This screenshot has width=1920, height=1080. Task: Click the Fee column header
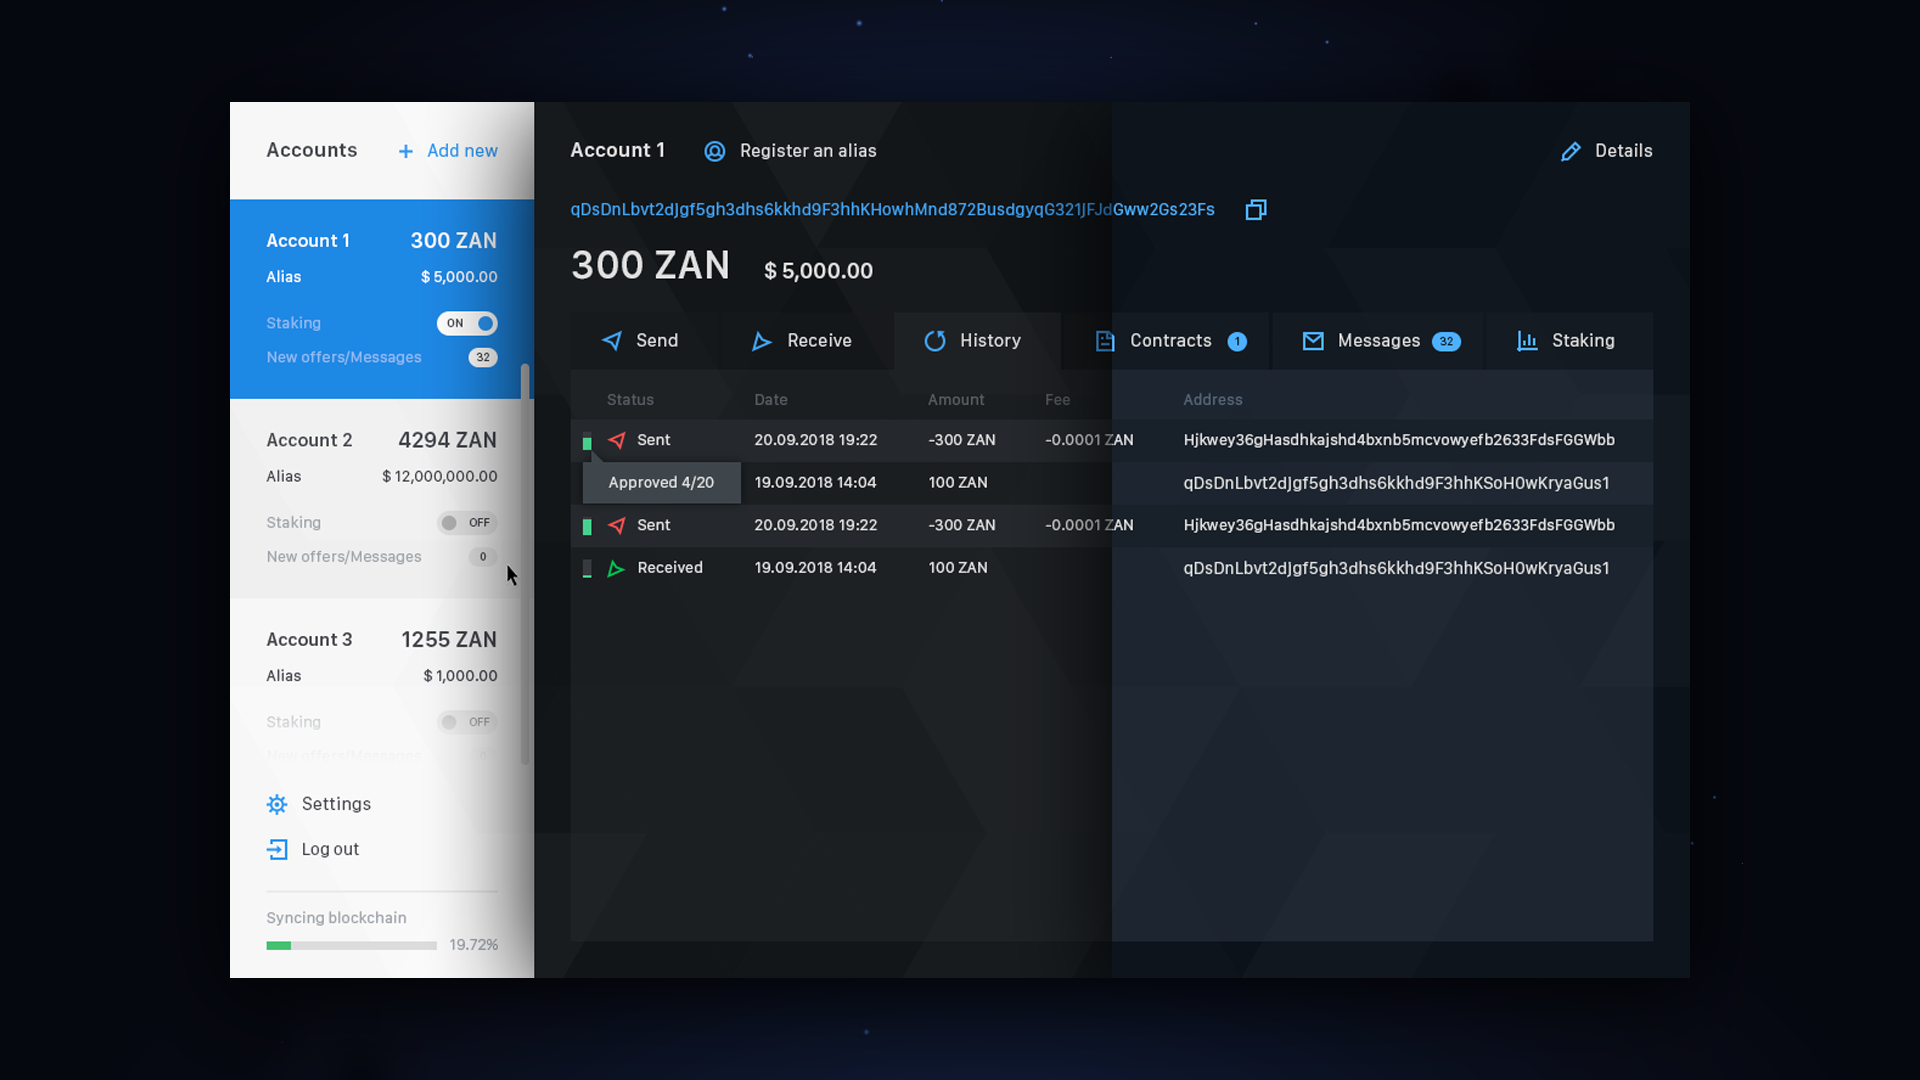(1058, 400)
